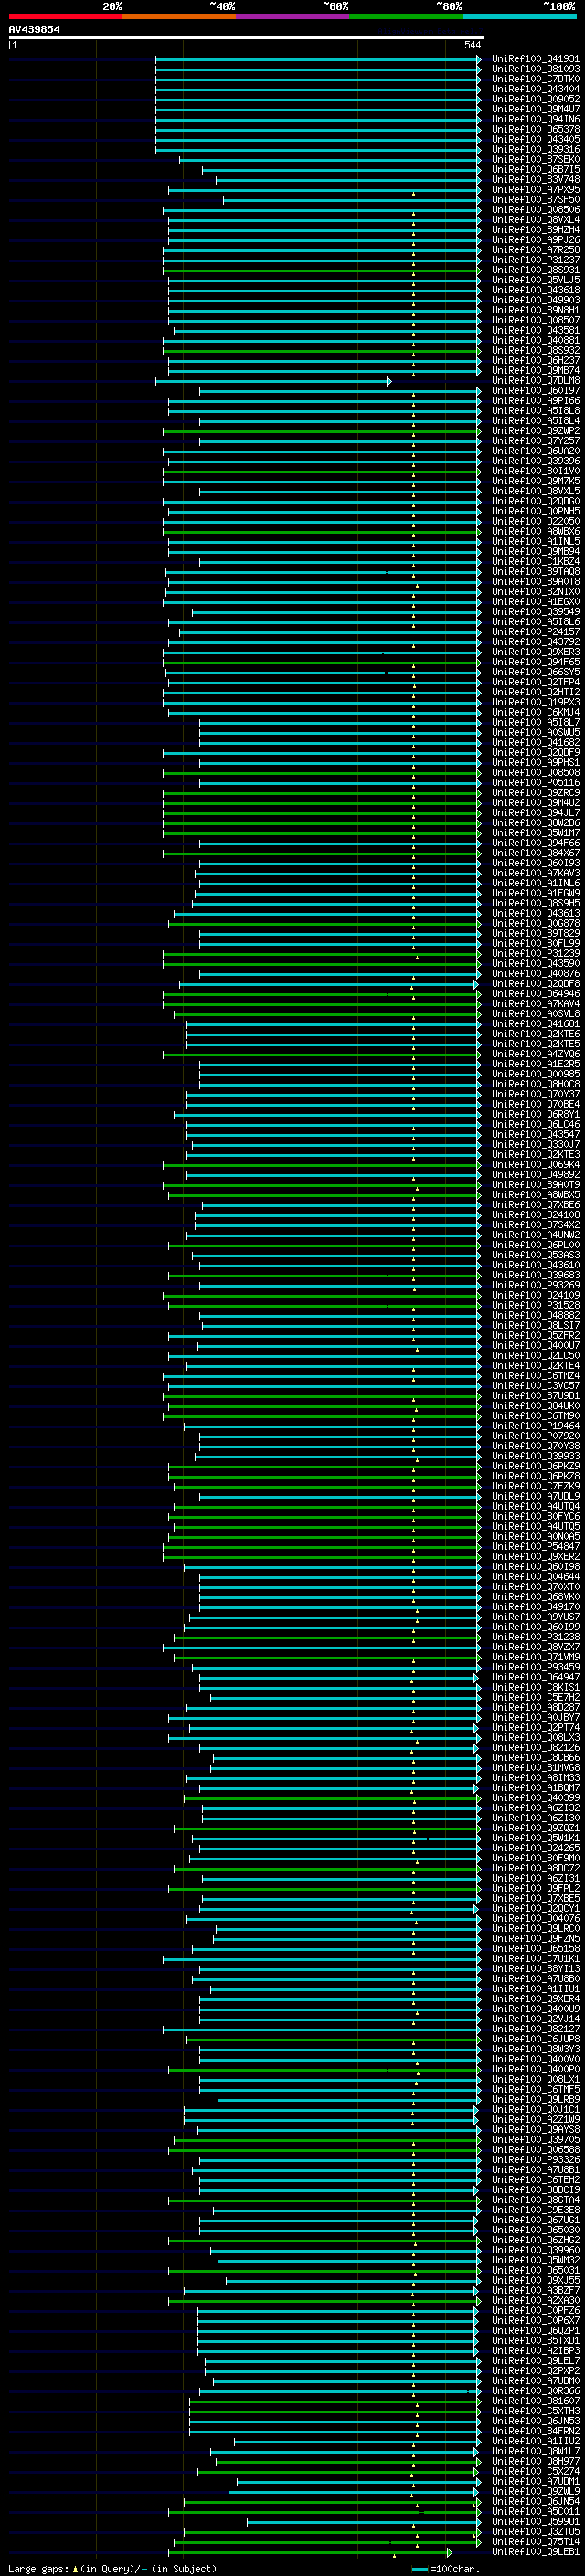Select label UniRef100_P93269
This screenshot has width=585, height=2576.
[536, 1285]
